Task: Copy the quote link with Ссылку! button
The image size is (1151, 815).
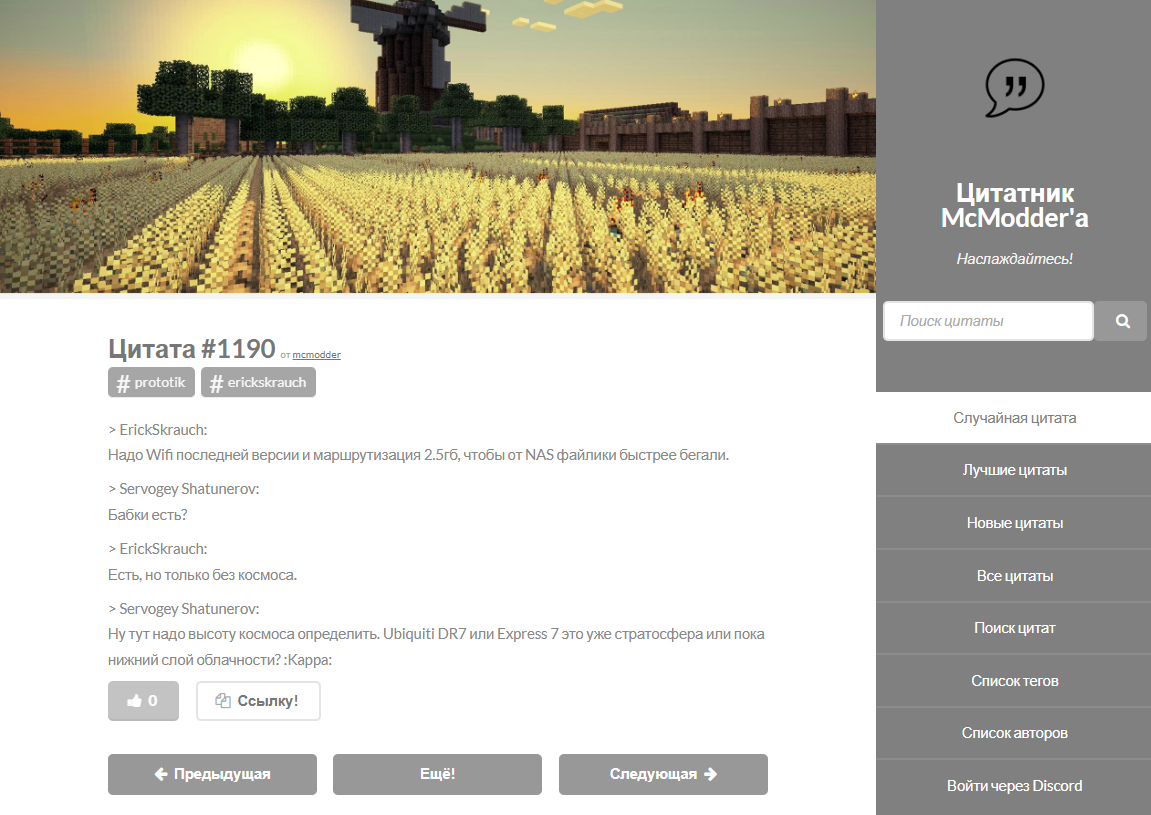Action: click(258, 700)
